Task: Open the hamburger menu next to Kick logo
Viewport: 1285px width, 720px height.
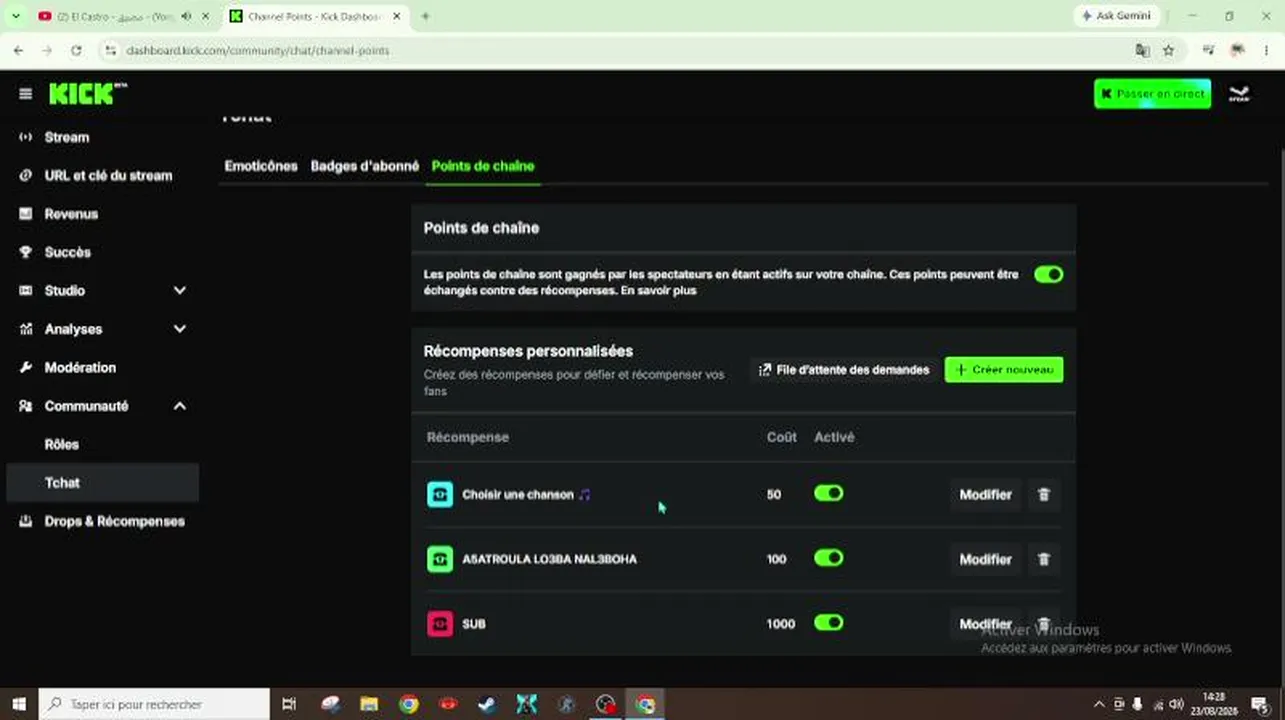Action: pos(25,93)
